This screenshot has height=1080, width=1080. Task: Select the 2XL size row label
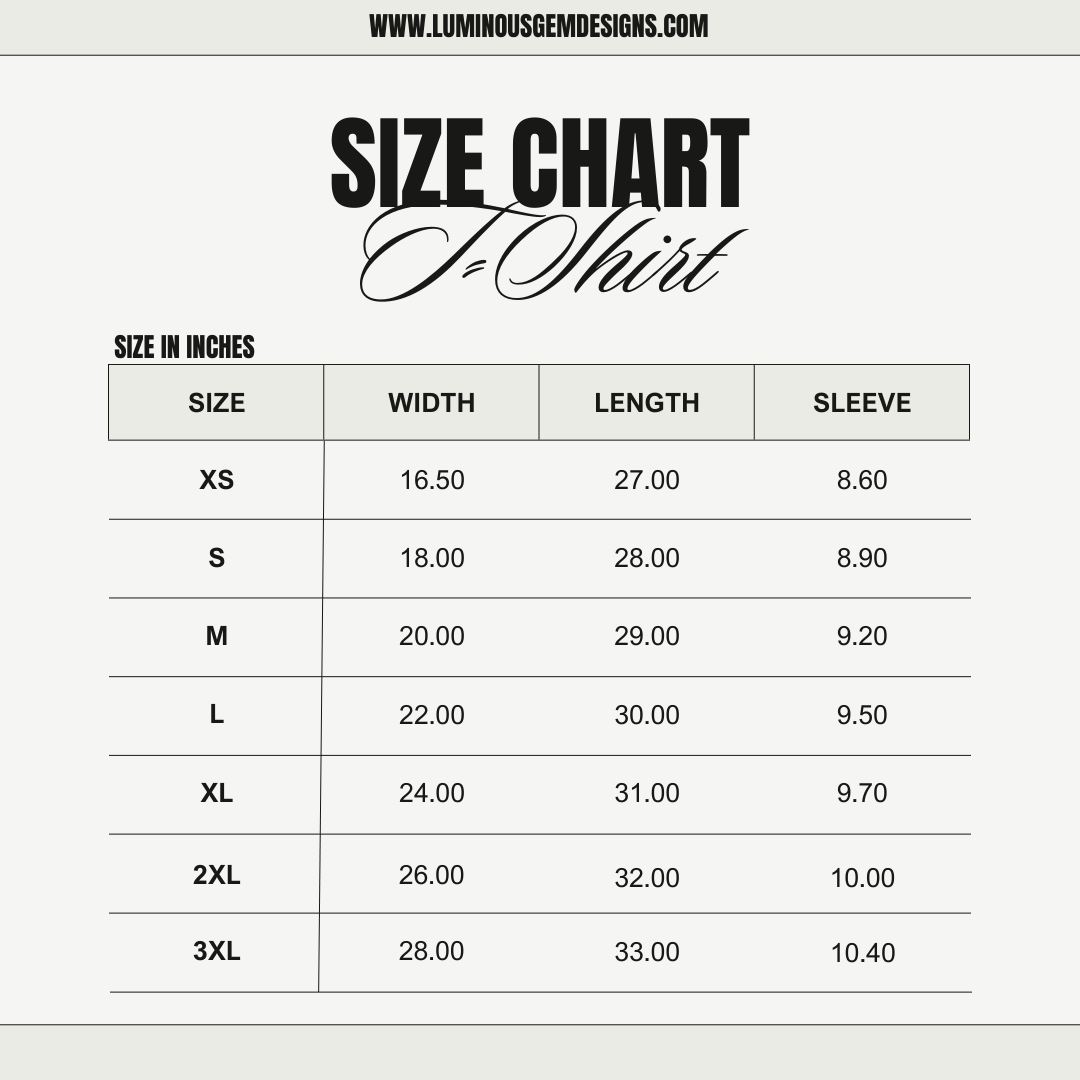coord(216,875)
